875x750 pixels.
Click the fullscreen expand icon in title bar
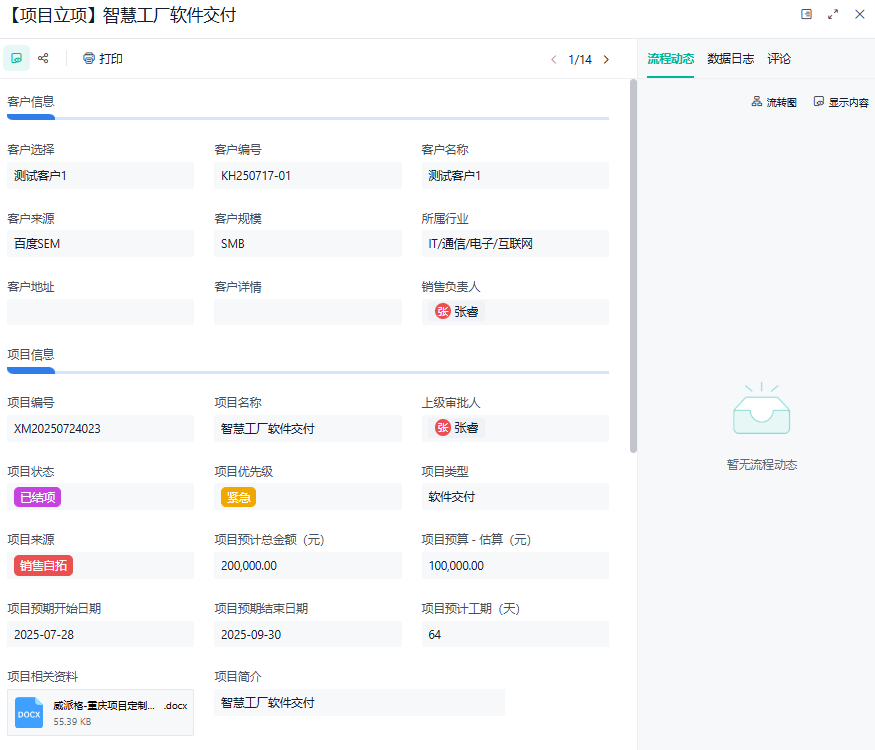point(833,14)
